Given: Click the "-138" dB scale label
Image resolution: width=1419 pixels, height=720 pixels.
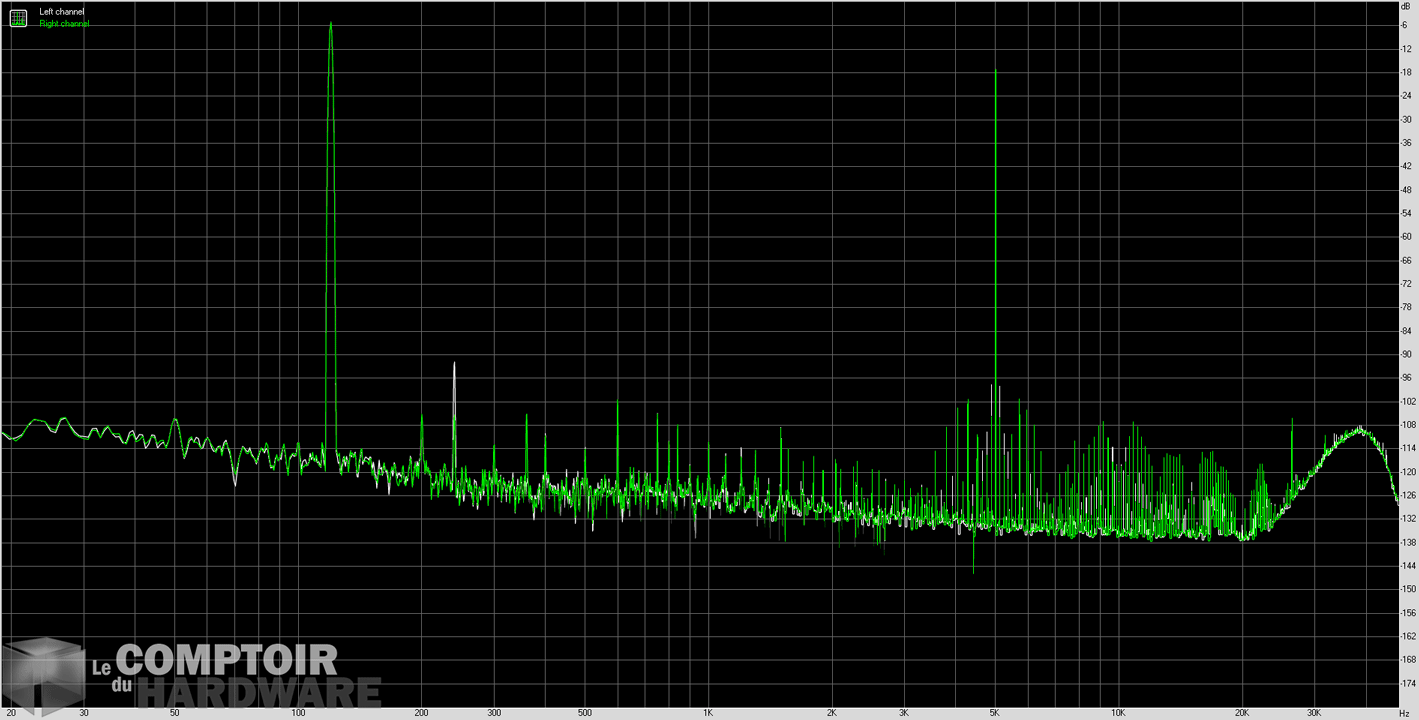Looking at the screenshot, I should [x=1408, y=541].
